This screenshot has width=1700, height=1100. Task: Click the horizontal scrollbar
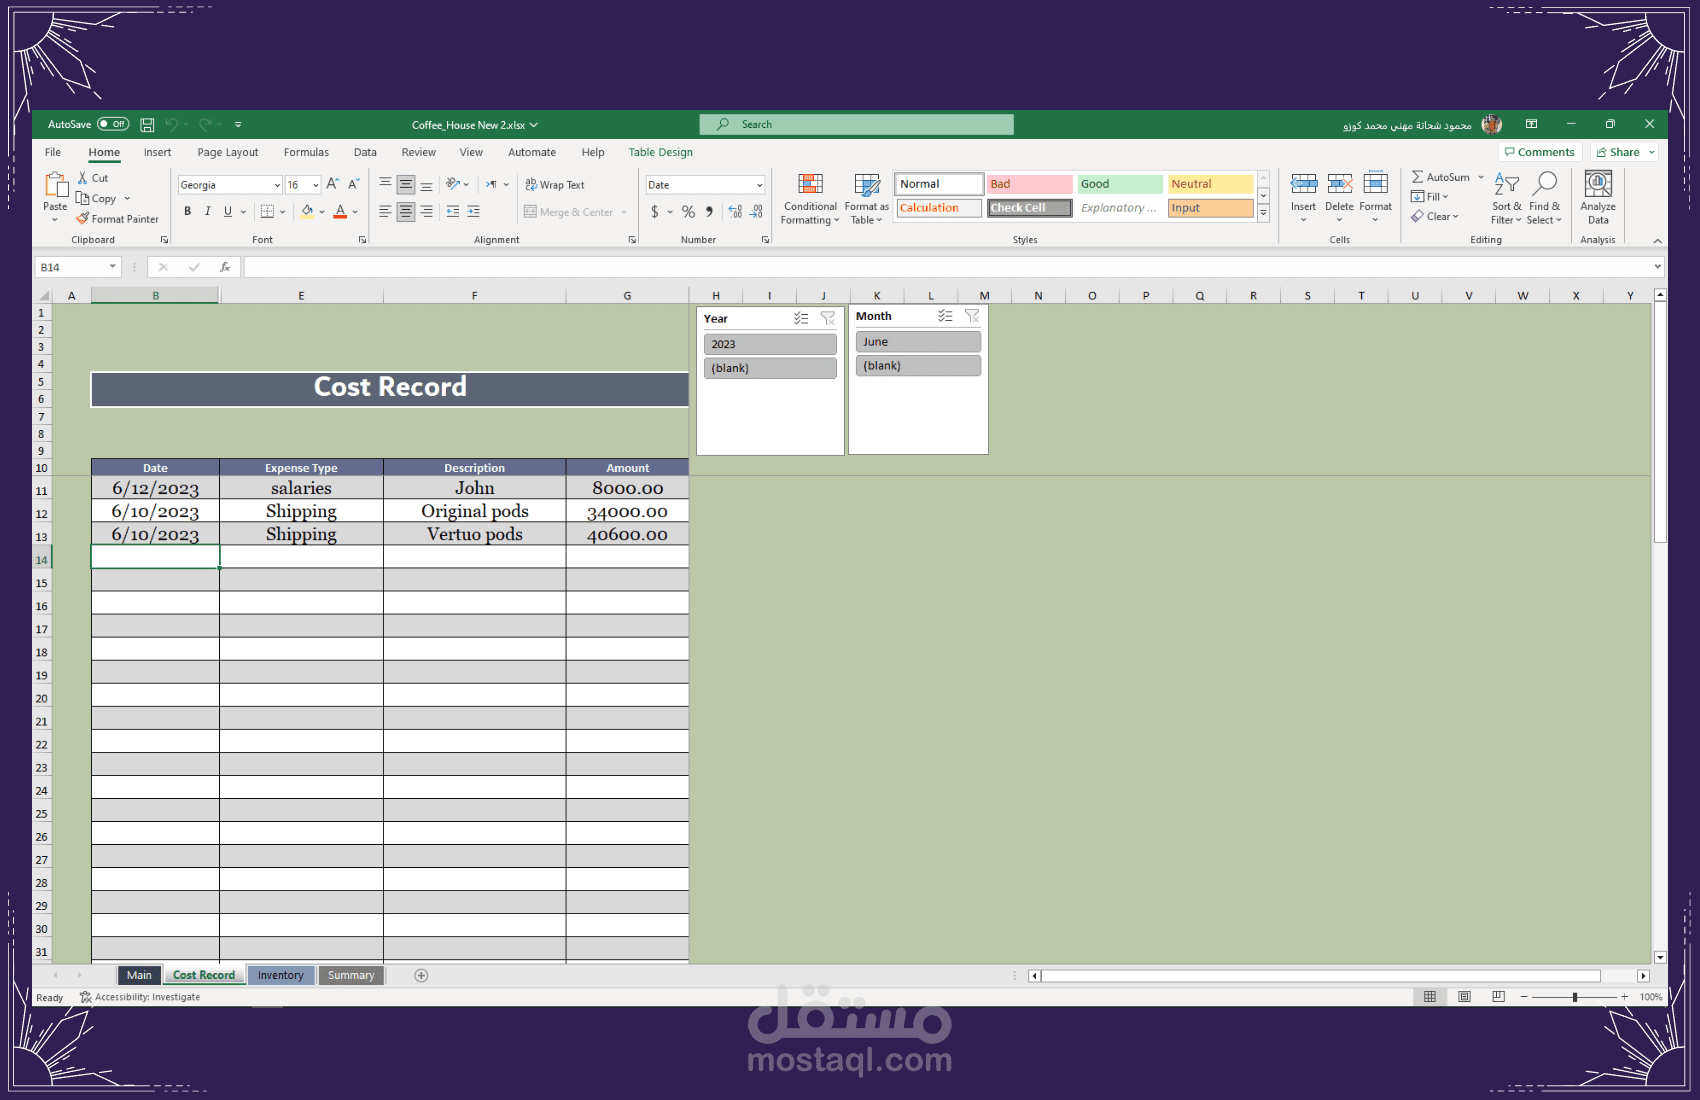click(1320, 975)
